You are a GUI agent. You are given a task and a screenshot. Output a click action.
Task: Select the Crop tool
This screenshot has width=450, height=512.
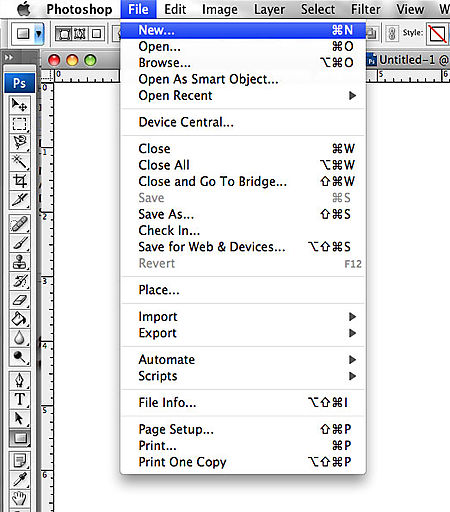click(19, 181)
